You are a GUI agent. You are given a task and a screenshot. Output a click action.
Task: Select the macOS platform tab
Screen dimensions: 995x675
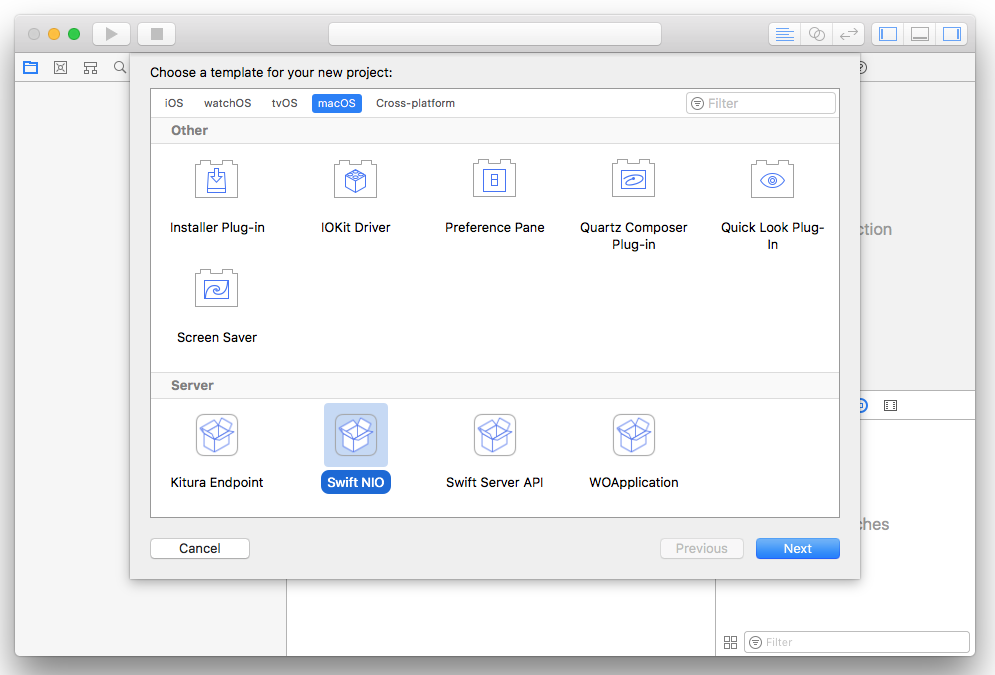[x=337, y=103]
